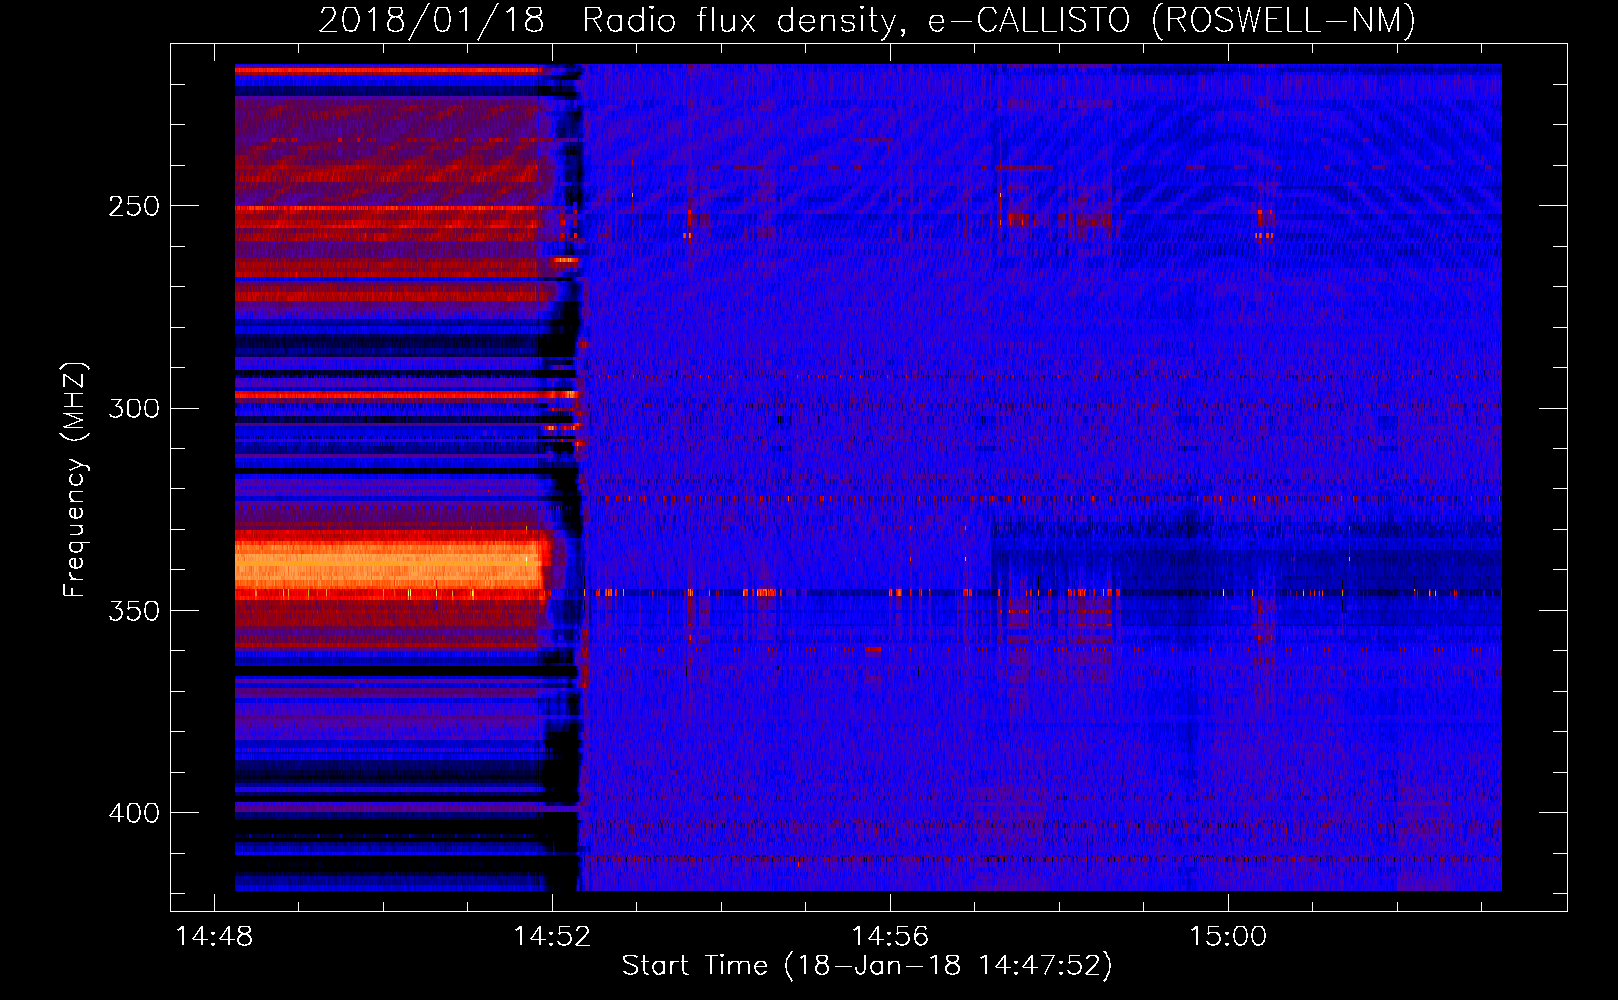Click the plot title 'Radio flux density, e-CALLISTO (ROSWELL-NM)'
Image resolution: width=1618 pixels, height=1000 pixels.
tap(999, 20)
